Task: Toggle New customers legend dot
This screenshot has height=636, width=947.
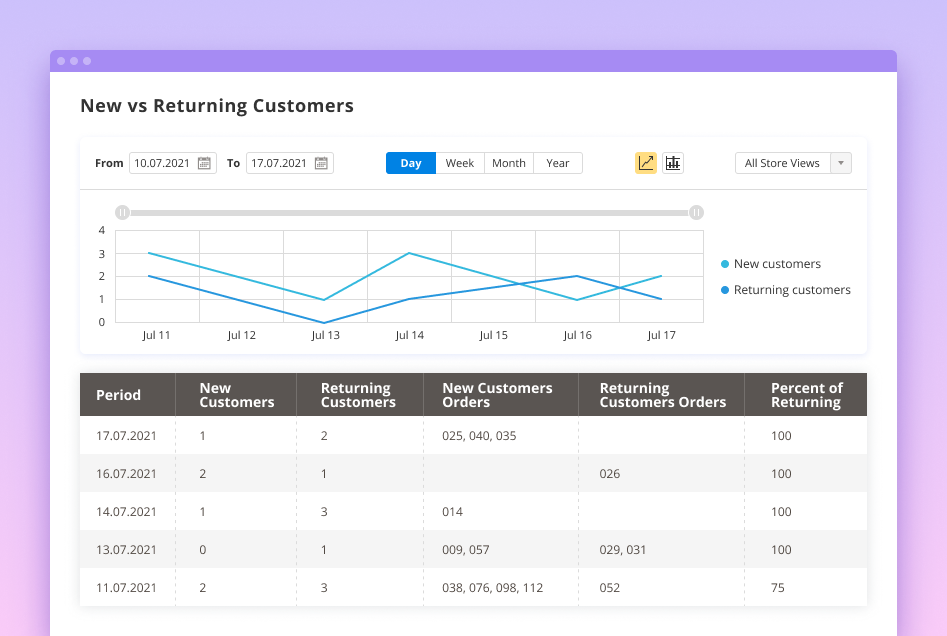Action: pyautogui.click(x=725, y=265)
